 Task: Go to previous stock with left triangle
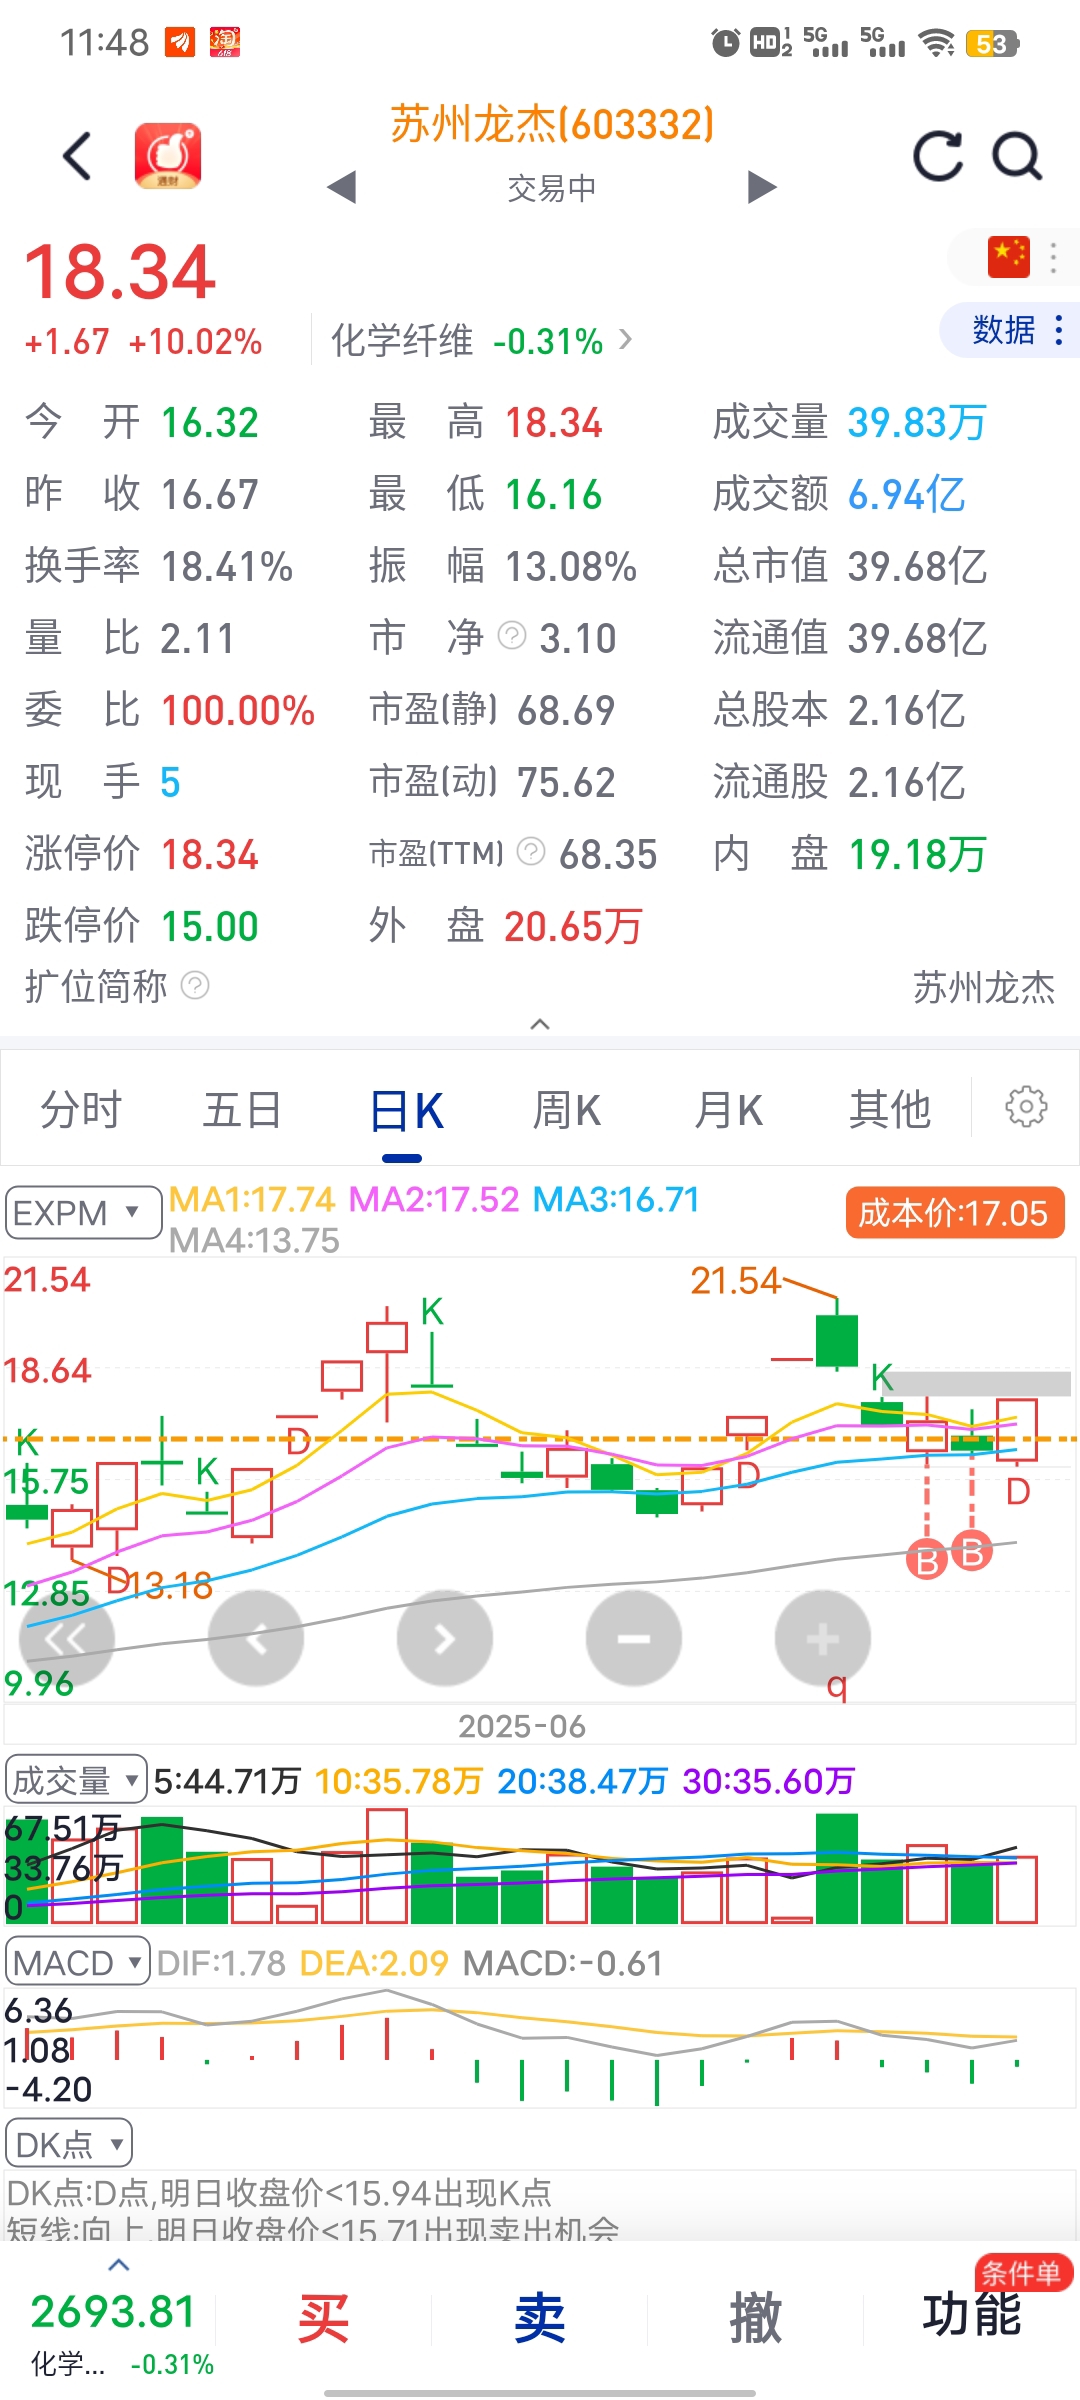342,187
